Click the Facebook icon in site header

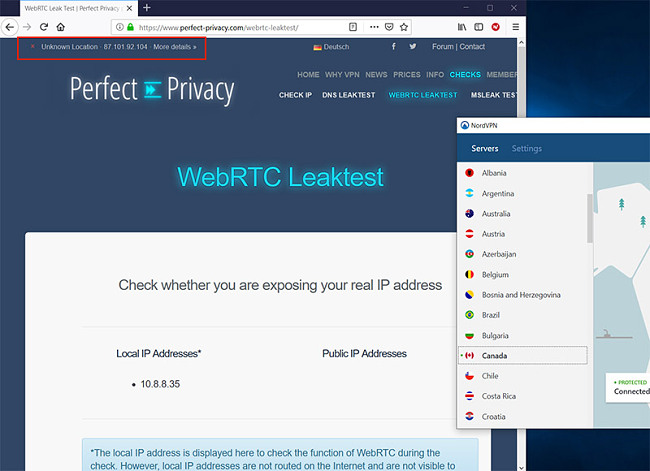(x=394, y=46)
